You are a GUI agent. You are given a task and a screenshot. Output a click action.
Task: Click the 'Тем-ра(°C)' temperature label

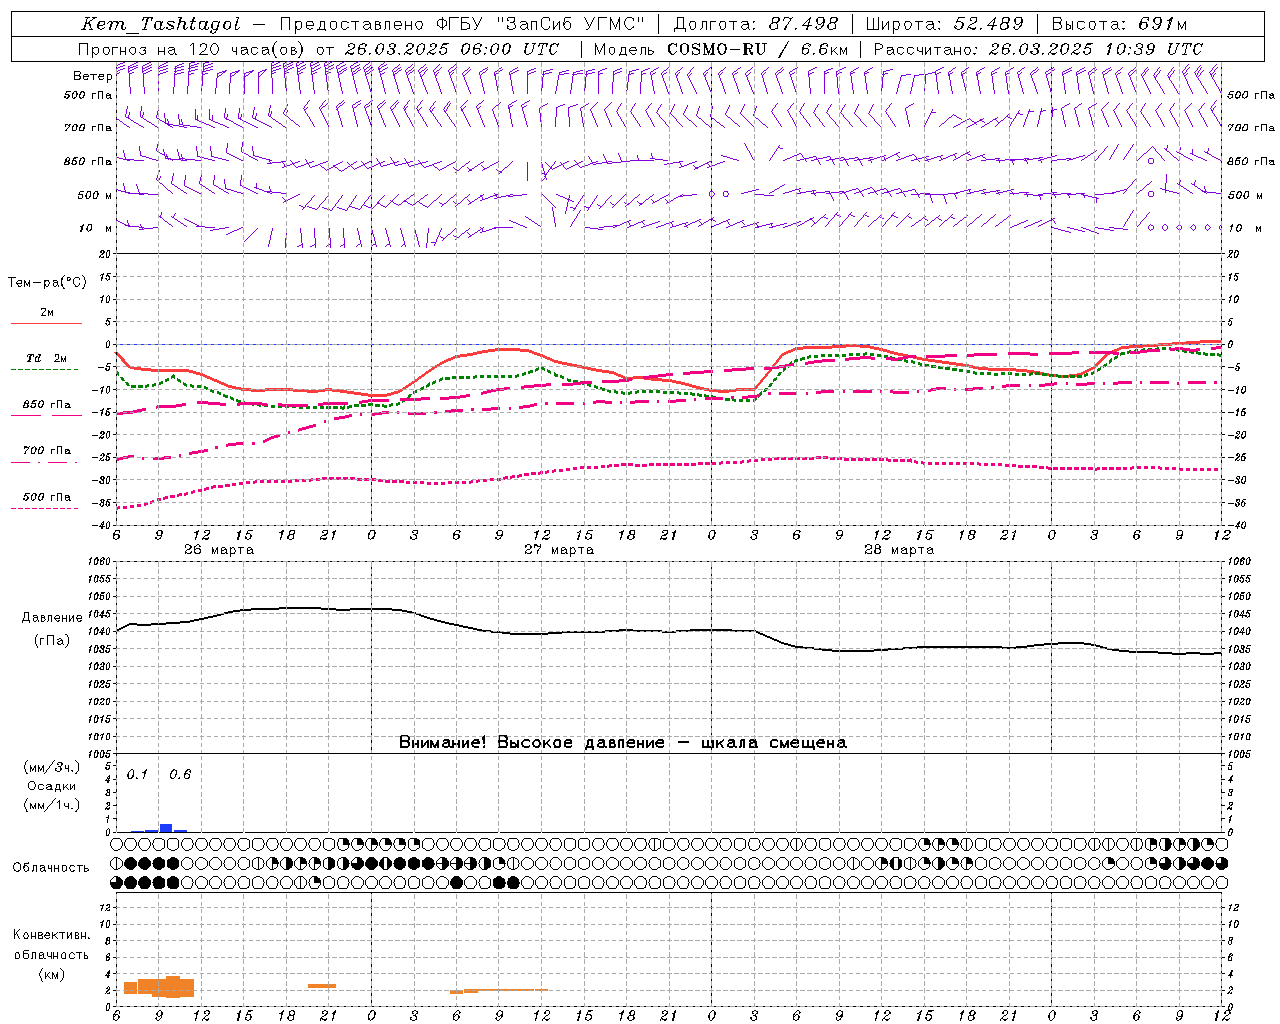pyautogui.click(x=47, y=283)
